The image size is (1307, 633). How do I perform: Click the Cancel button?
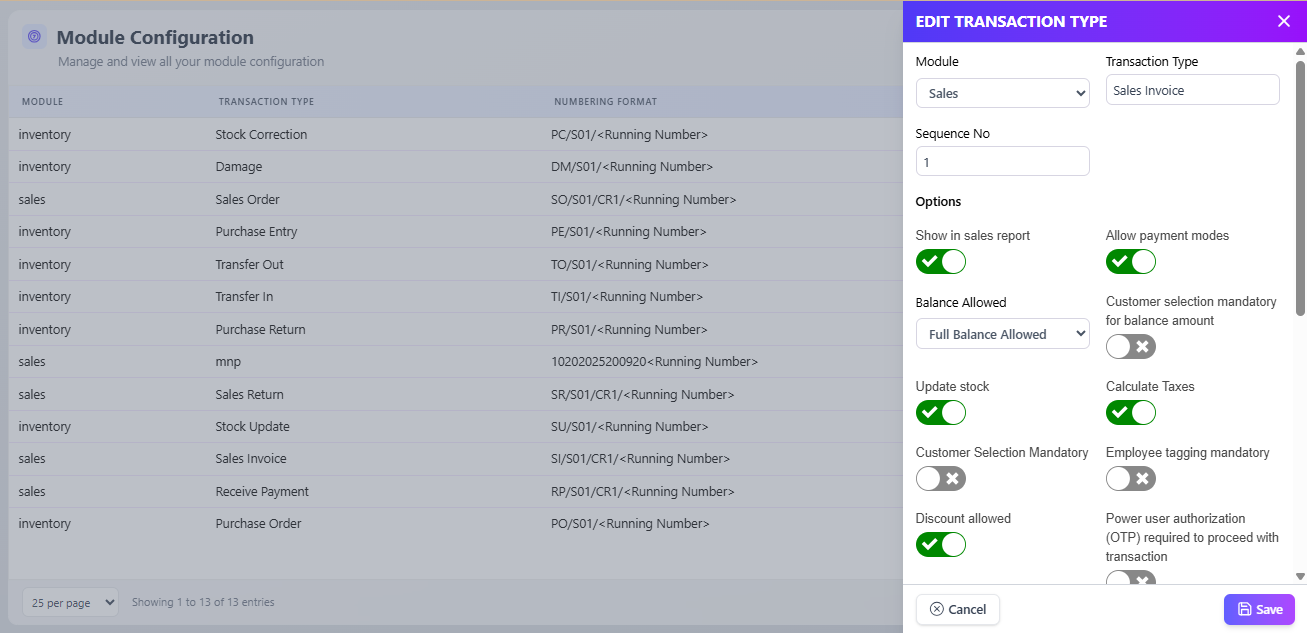pos(957,609)
